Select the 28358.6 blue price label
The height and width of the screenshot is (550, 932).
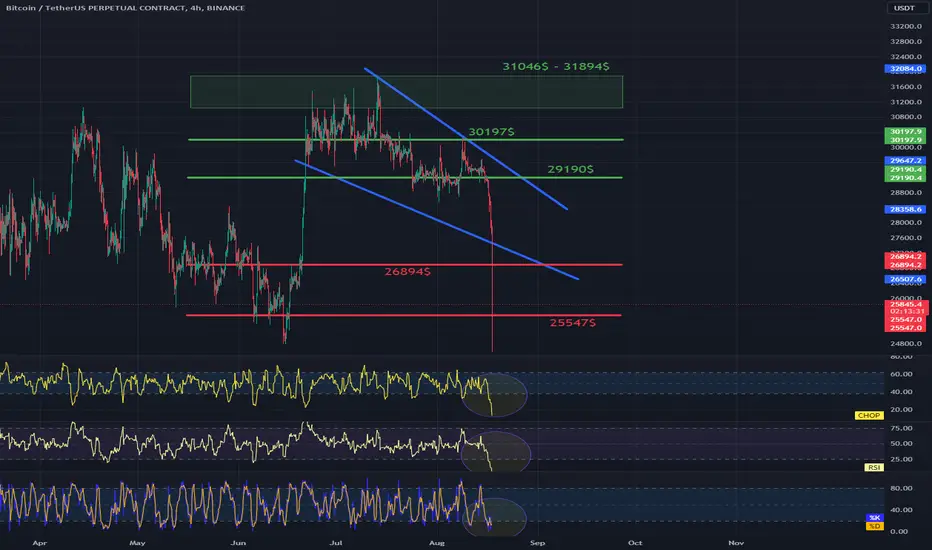(x=905, y=209)
